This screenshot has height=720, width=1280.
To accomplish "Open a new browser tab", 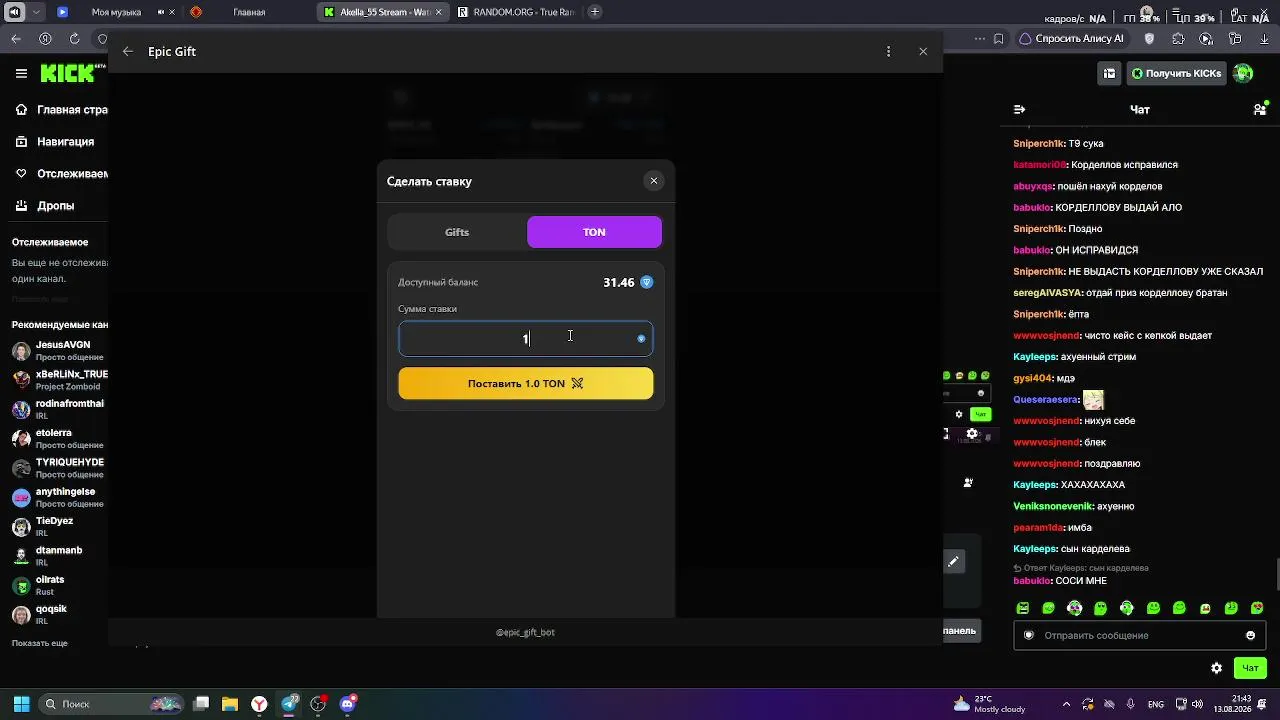I will click(x=595, y=12).
